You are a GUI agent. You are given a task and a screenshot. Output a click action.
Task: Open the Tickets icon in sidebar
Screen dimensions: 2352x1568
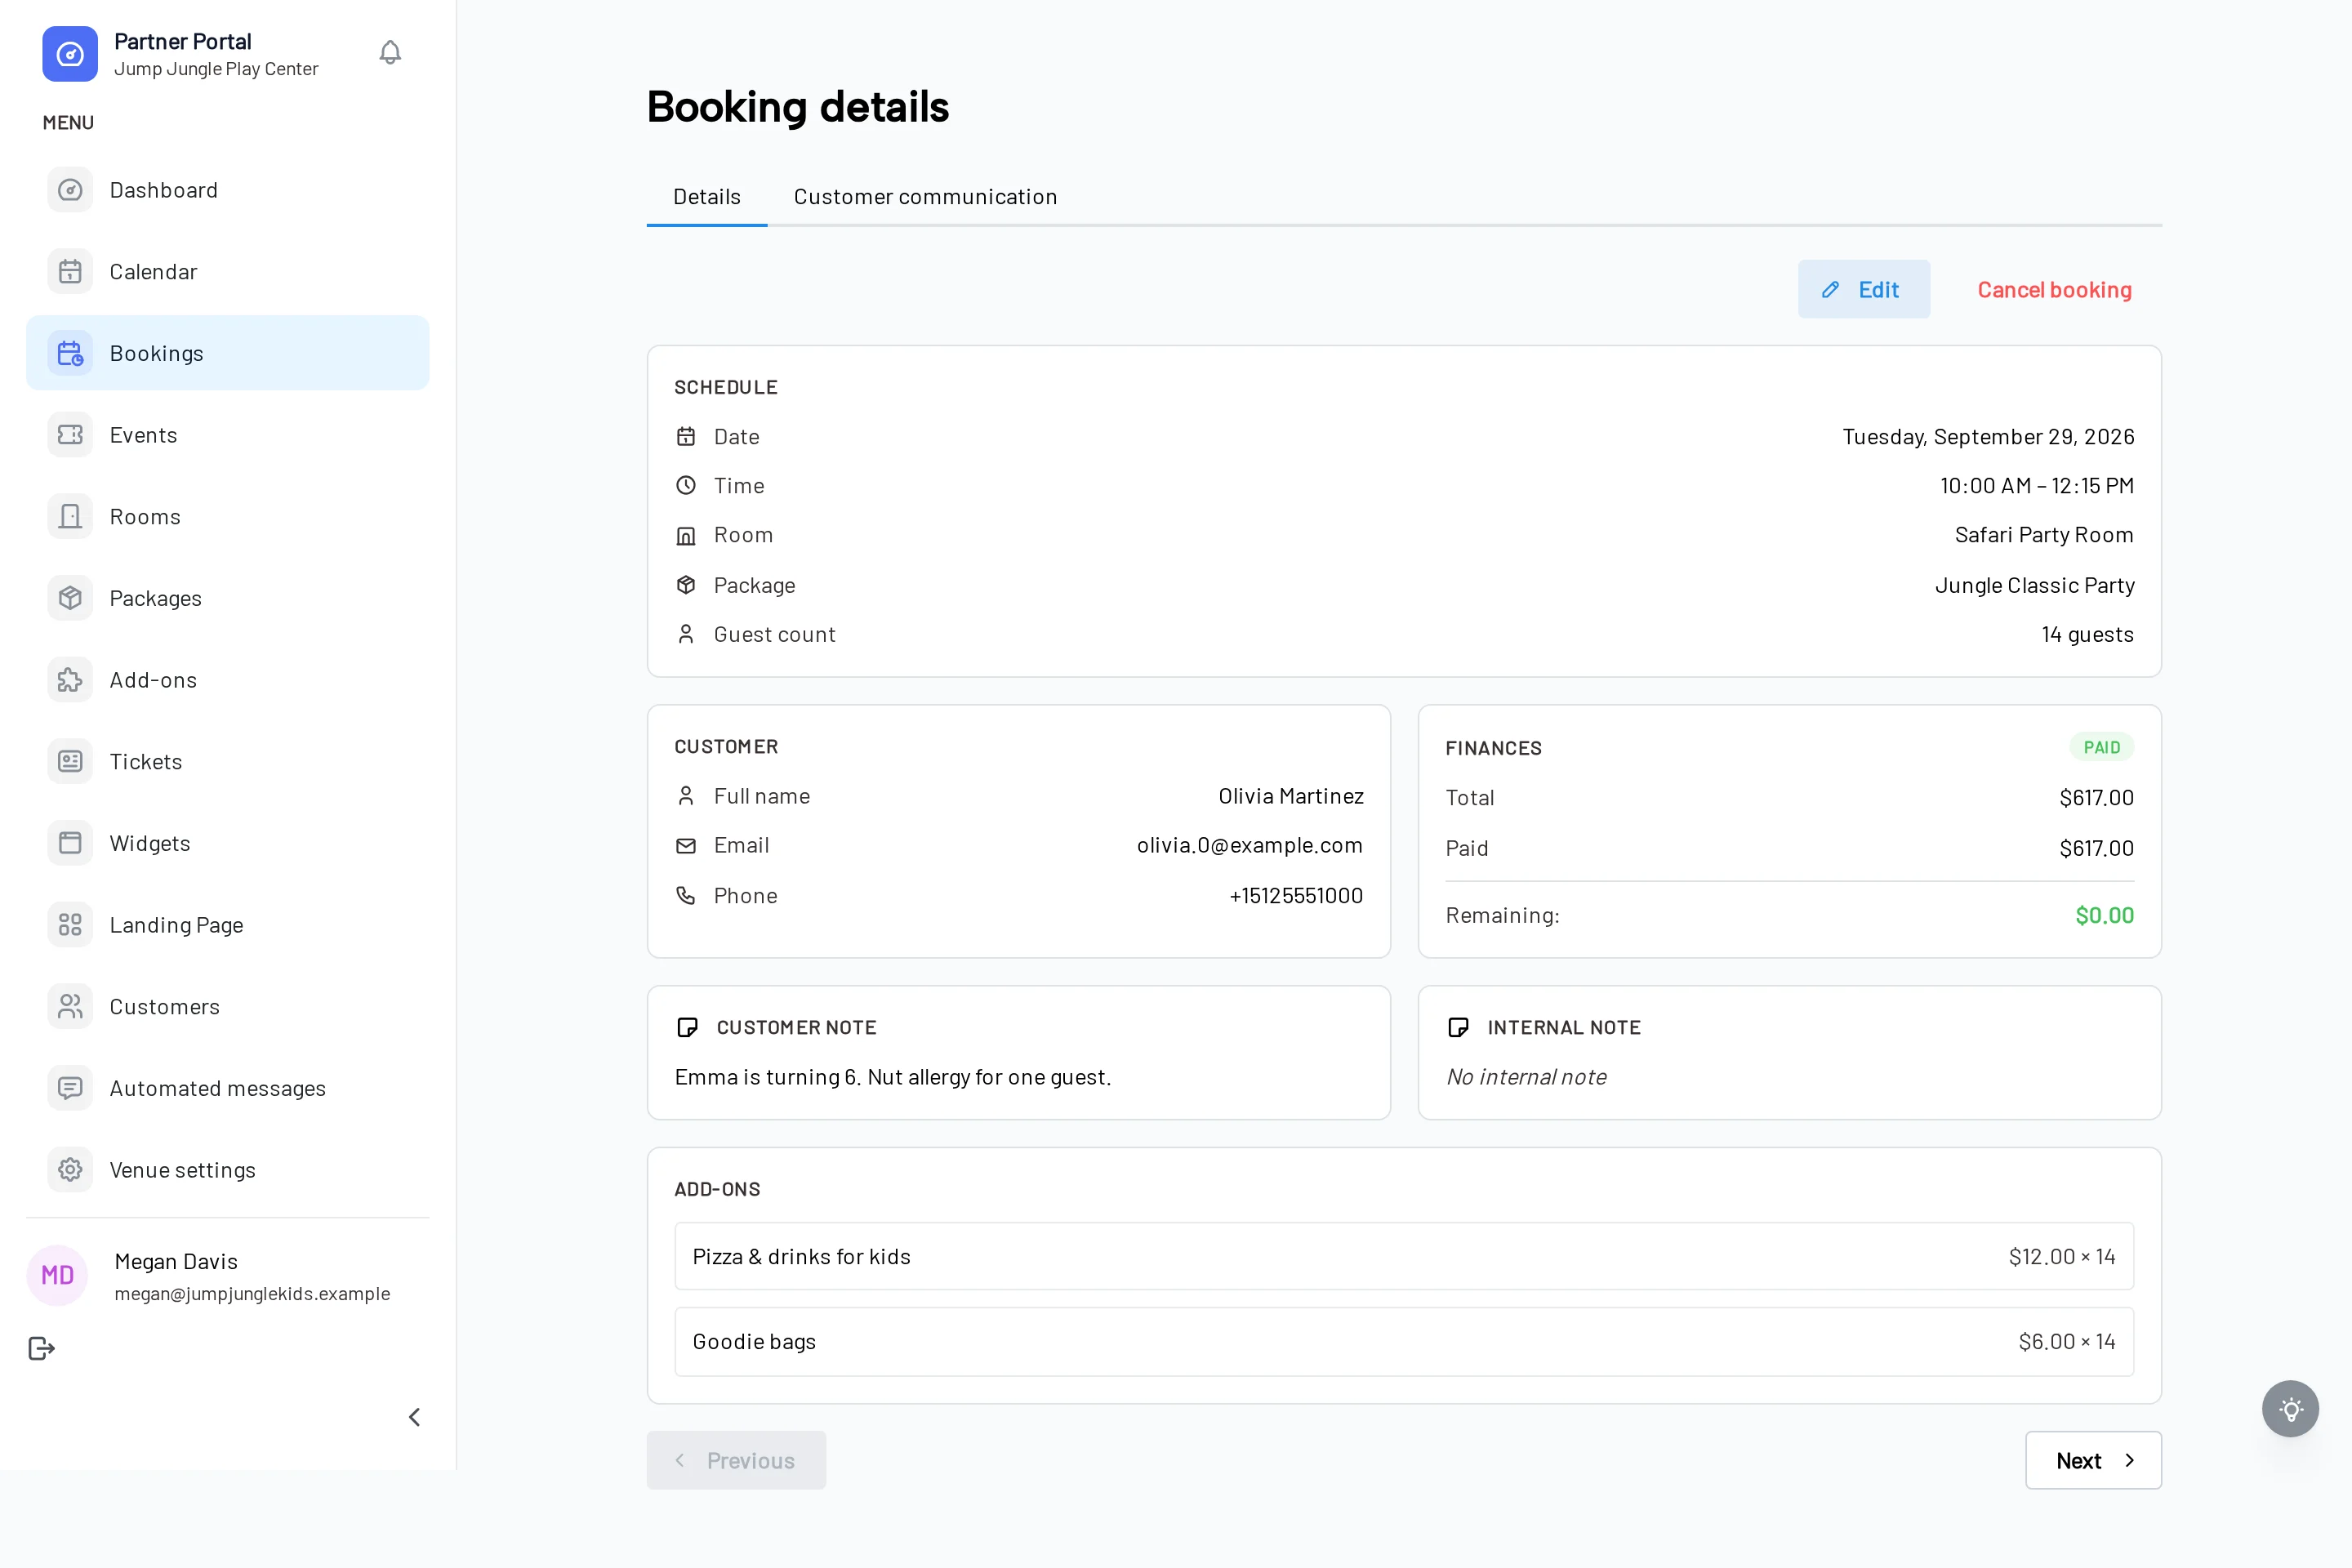70,762
